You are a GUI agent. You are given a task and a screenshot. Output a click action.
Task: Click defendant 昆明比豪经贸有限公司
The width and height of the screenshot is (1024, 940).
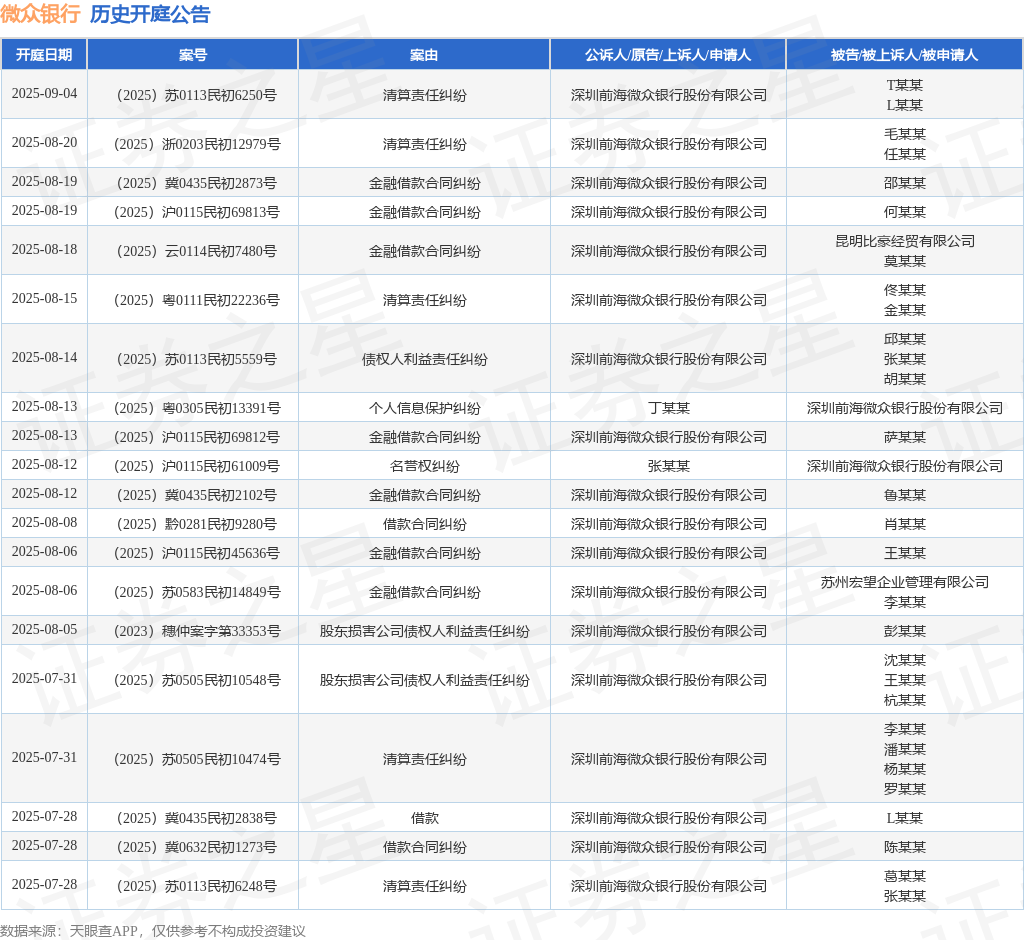(904, 241)
